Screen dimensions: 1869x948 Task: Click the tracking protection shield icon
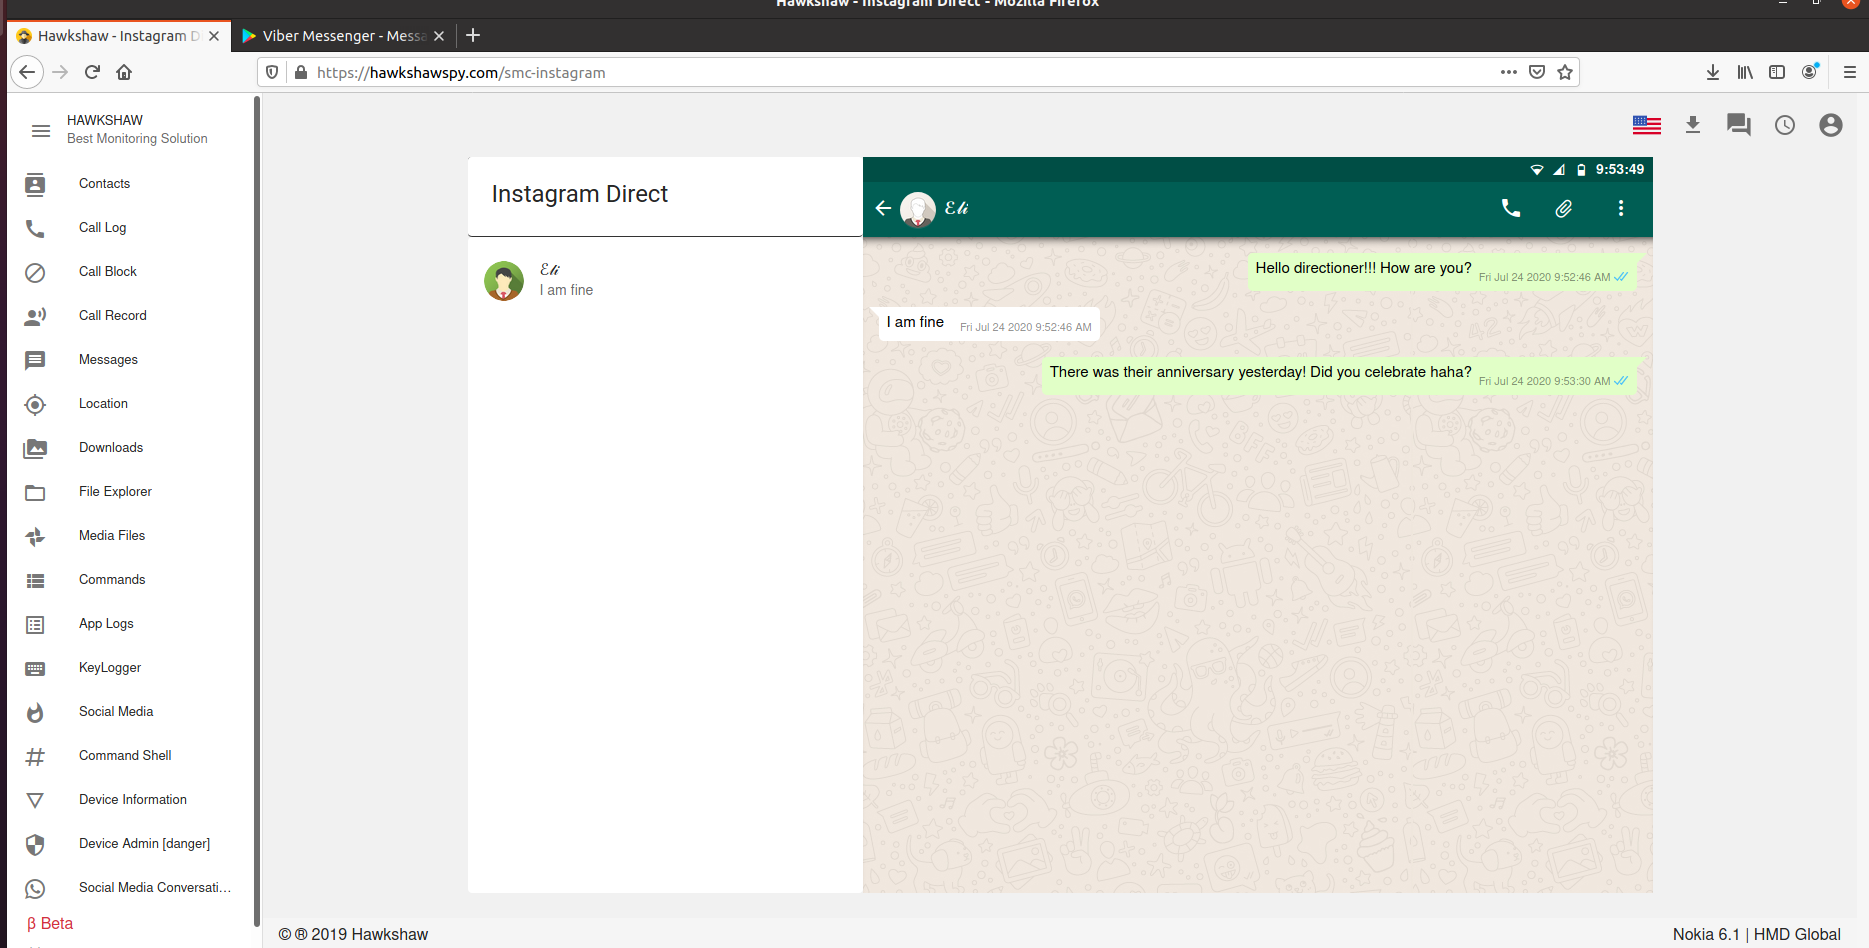click(272, 72)
